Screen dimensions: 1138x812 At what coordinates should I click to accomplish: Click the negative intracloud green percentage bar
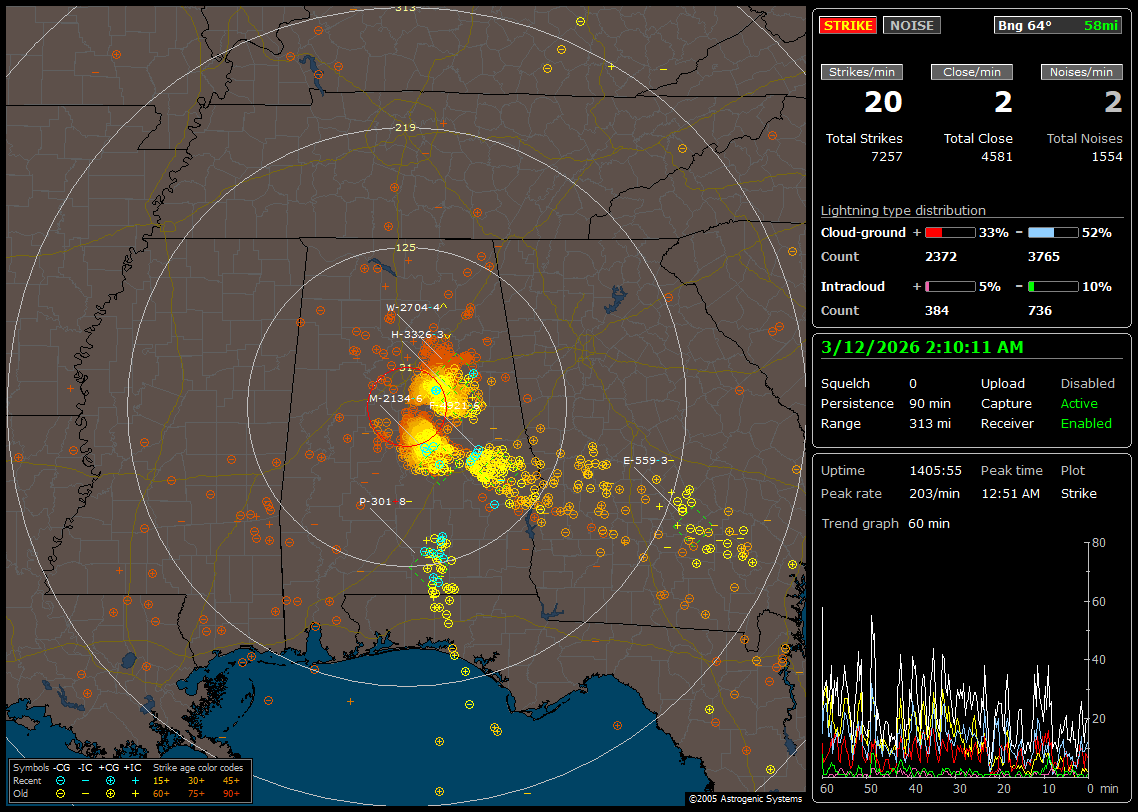1053,287
